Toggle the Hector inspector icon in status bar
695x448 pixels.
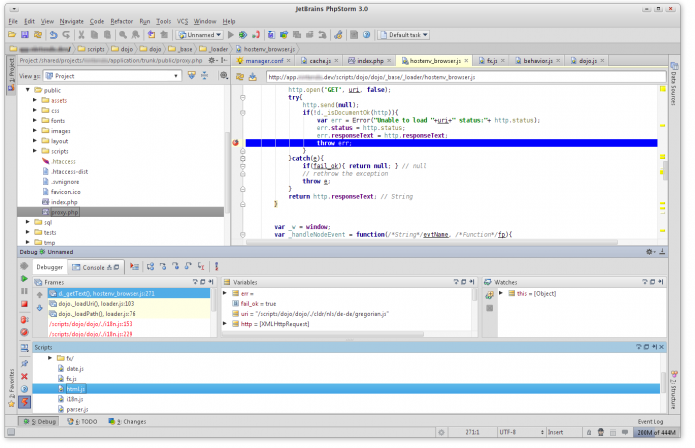tap(601, 432)
